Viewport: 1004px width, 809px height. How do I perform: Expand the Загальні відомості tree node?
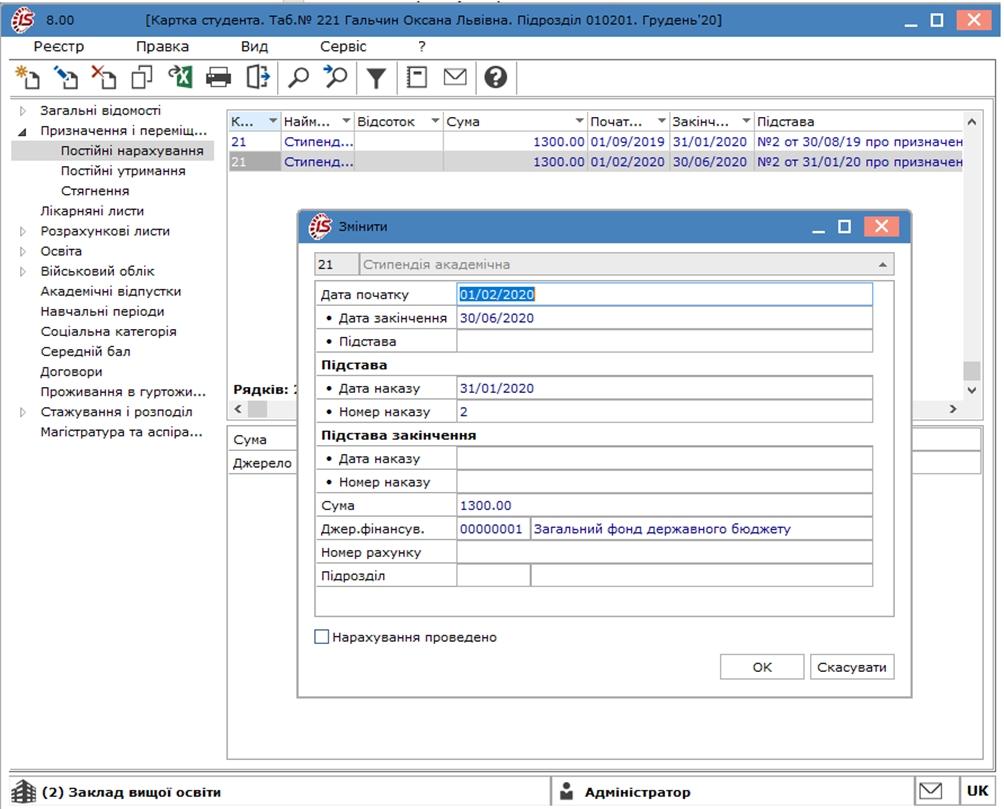(23, 111)
